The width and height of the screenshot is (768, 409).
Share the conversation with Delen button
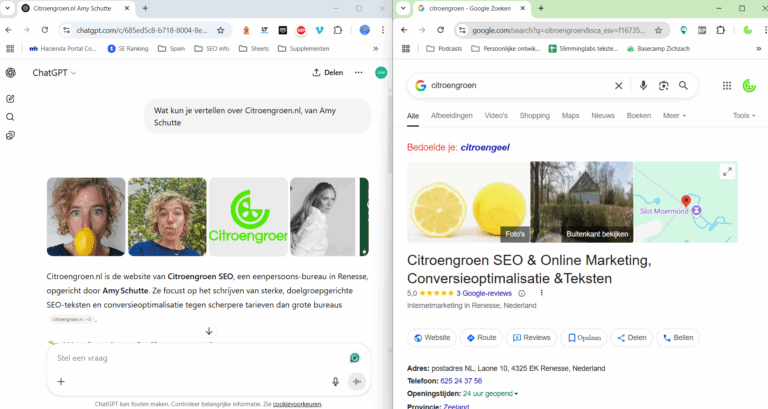point(328,72)
